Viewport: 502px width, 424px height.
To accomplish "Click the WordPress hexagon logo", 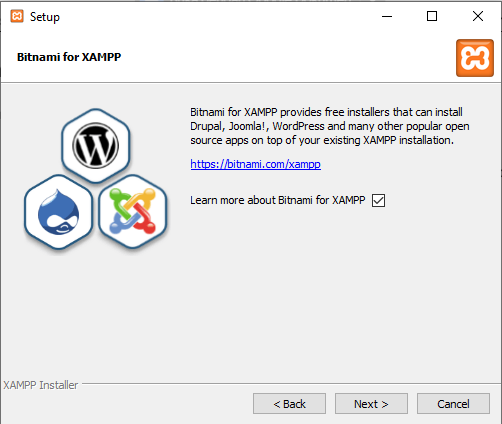I will tap(96, 146).
